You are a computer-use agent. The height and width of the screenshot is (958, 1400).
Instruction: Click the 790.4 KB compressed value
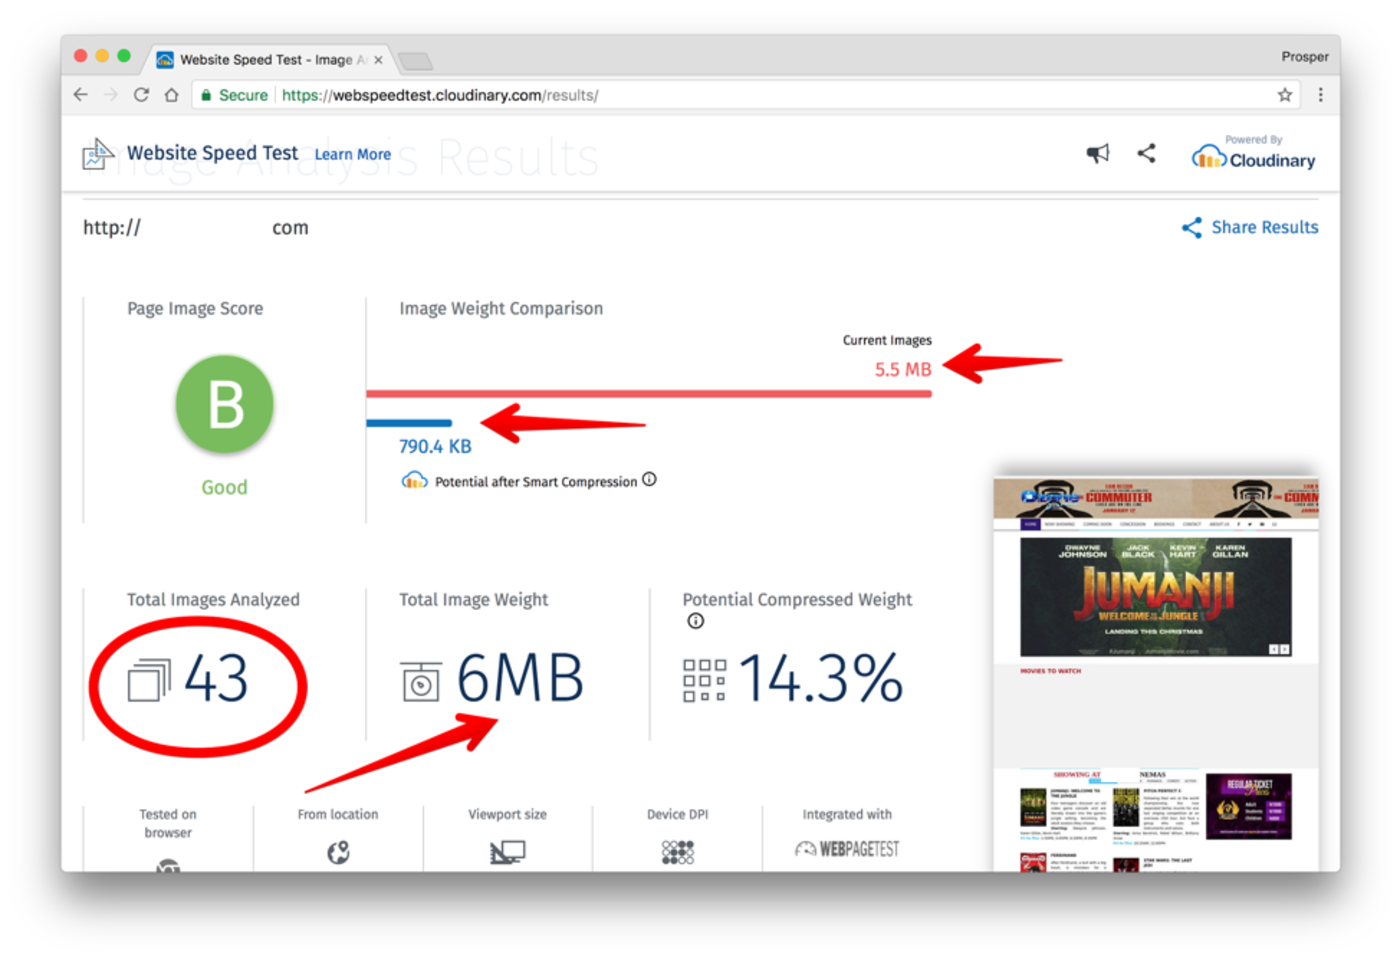(x=435, y=446)
